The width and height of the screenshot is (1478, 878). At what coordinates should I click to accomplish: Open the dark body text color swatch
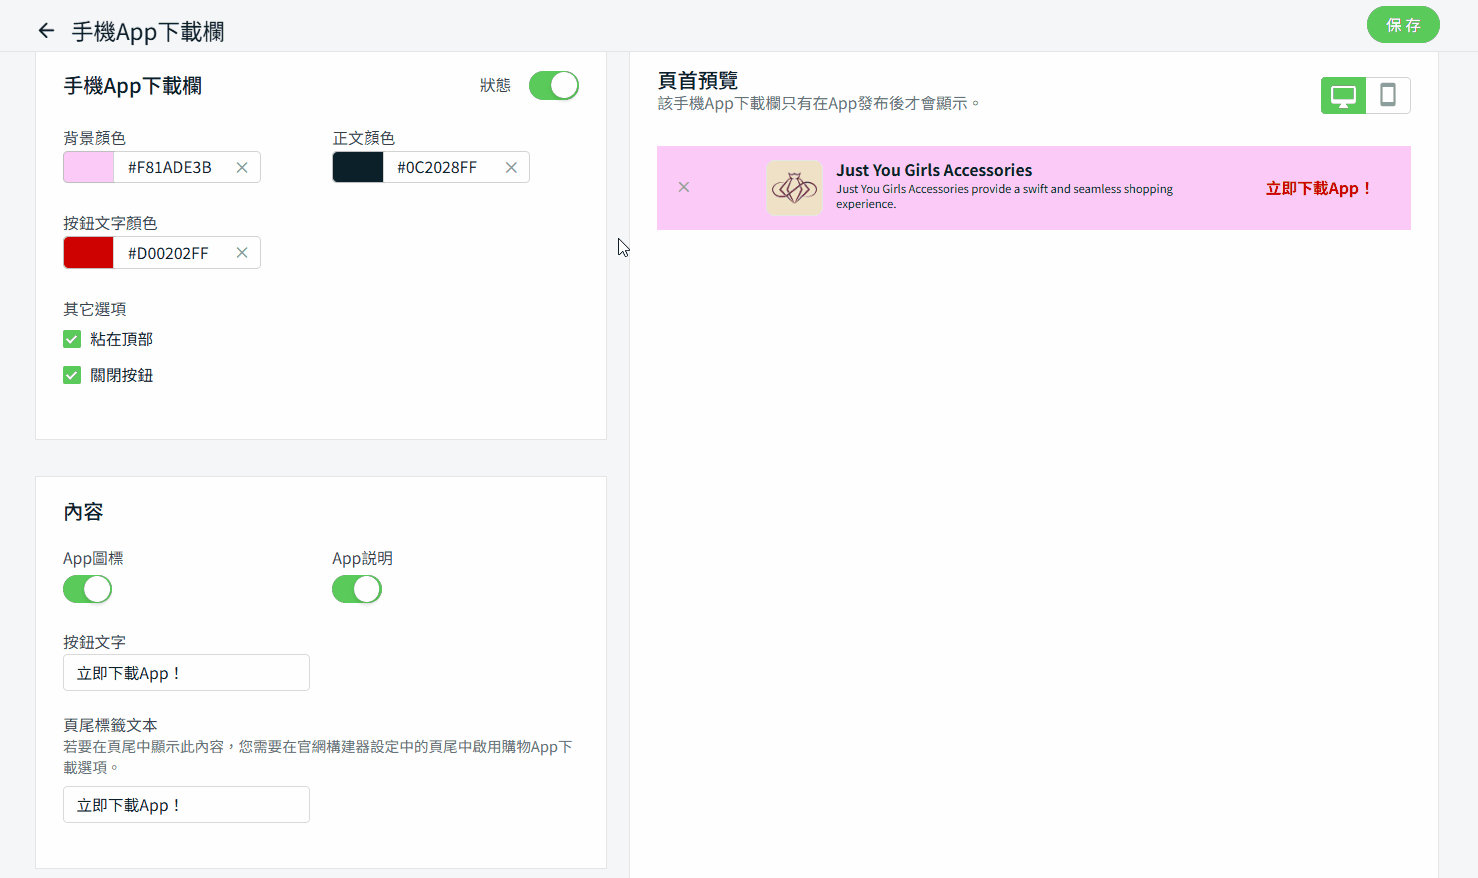tap(358, 168)
